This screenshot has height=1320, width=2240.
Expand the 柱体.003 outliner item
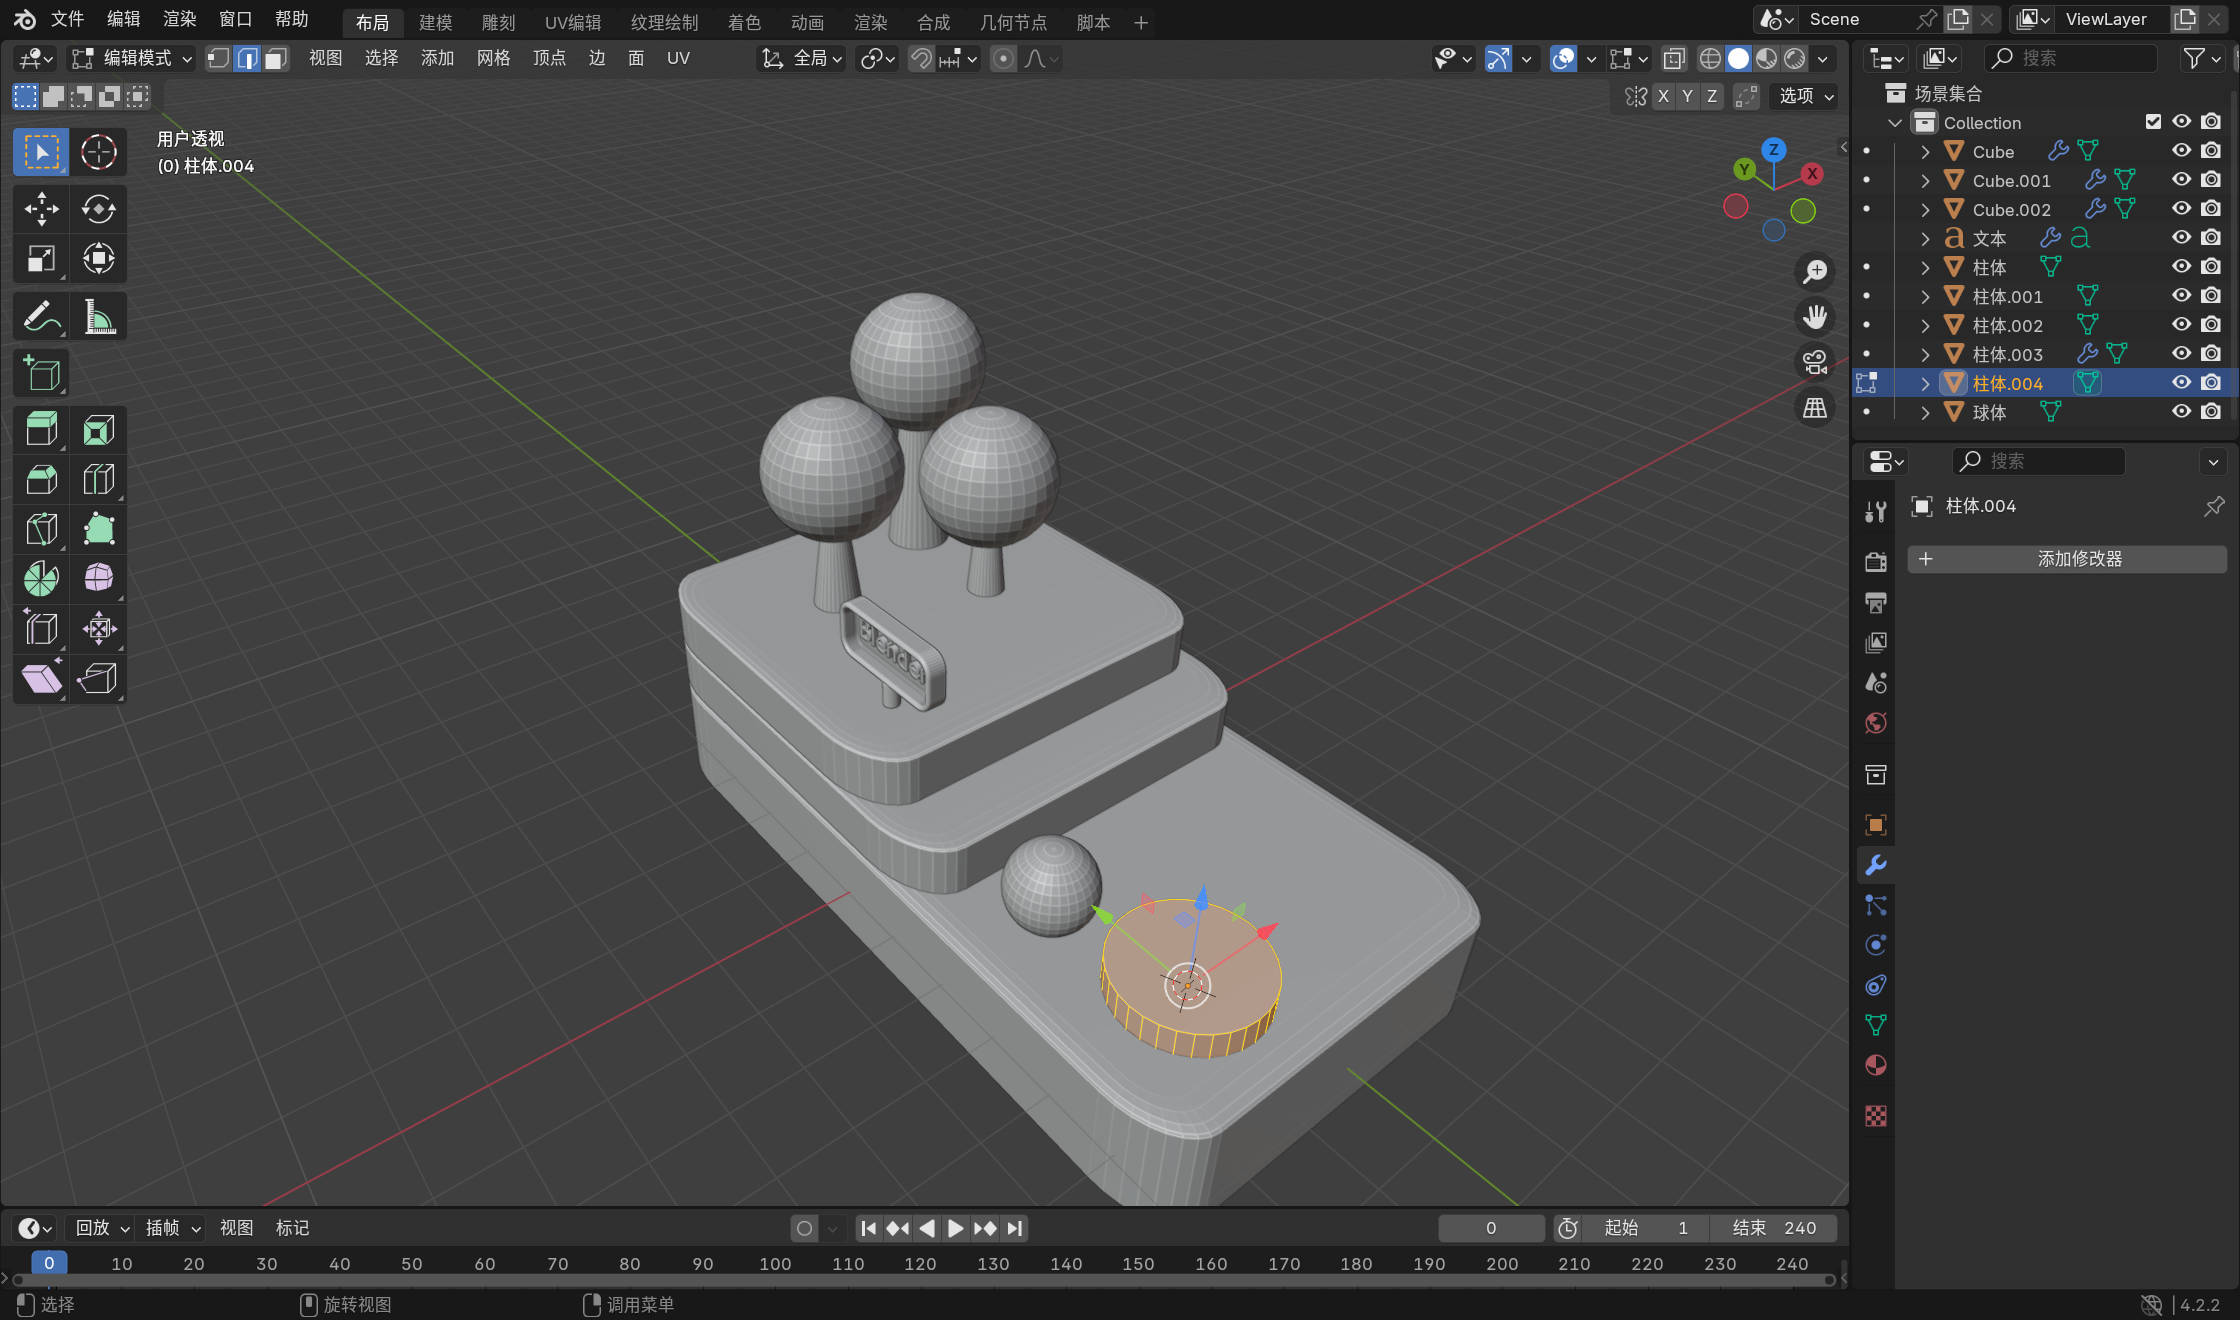[1924, 355]
